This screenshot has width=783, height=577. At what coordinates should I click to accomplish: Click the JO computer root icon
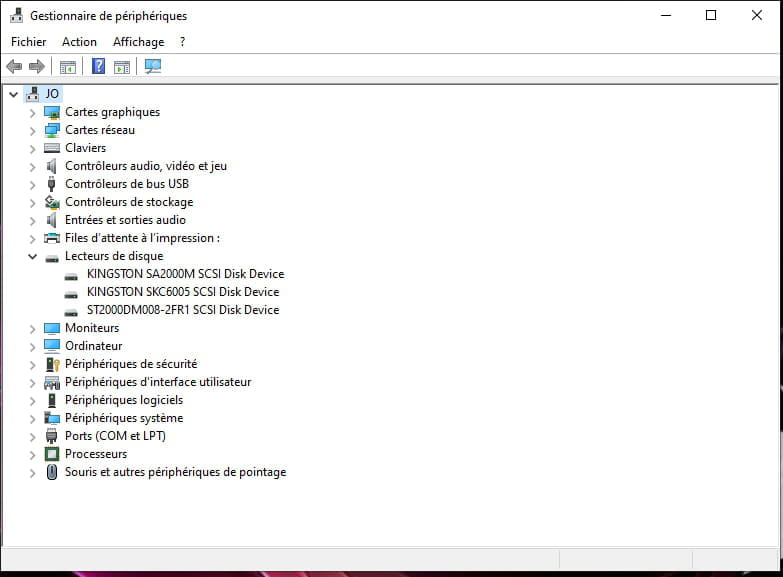(x=32, y=93)
